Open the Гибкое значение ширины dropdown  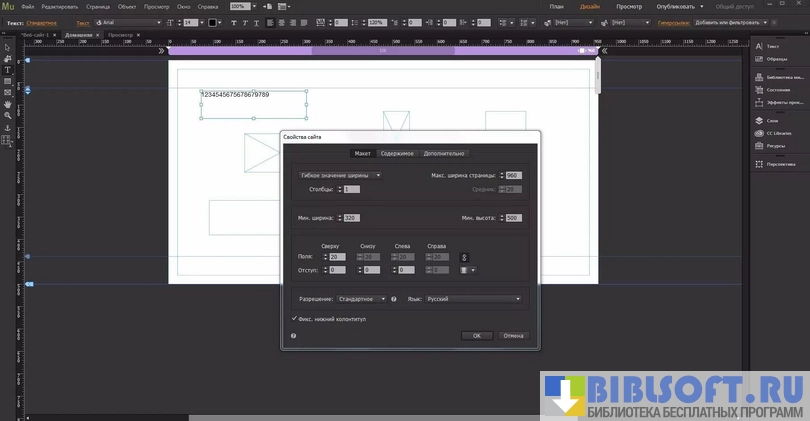(x=340, y=175)
